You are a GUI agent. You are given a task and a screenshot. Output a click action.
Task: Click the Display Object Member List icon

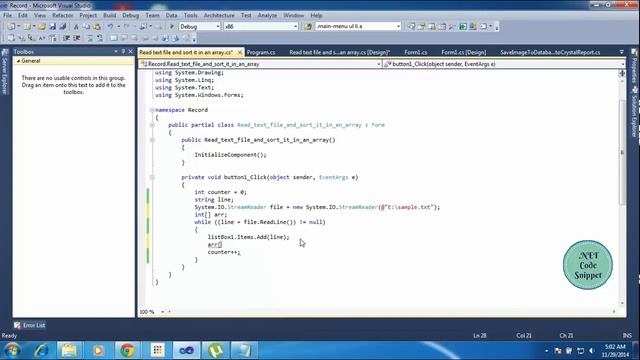11,38
